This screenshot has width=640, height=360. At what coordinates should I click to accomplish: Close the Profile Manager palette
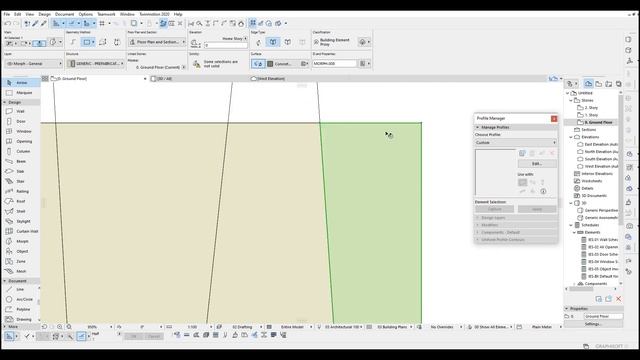click(x=554, y=119)
